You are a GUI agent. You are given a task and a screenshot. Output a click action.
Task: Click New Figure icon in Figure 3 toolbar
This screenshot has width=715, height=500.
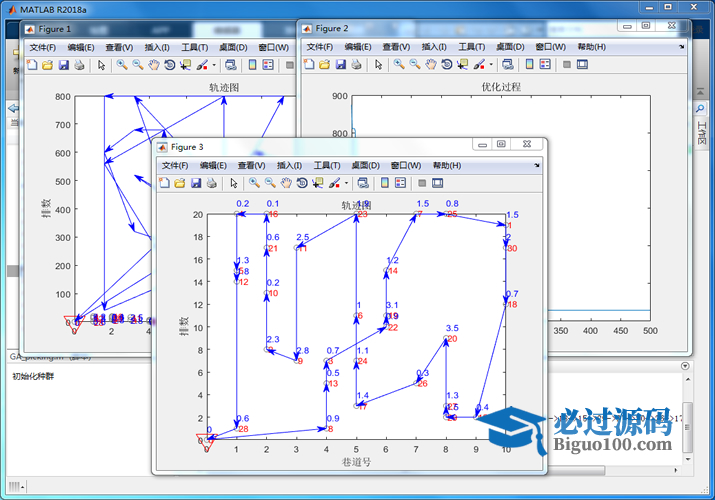(x=164, y=183)
